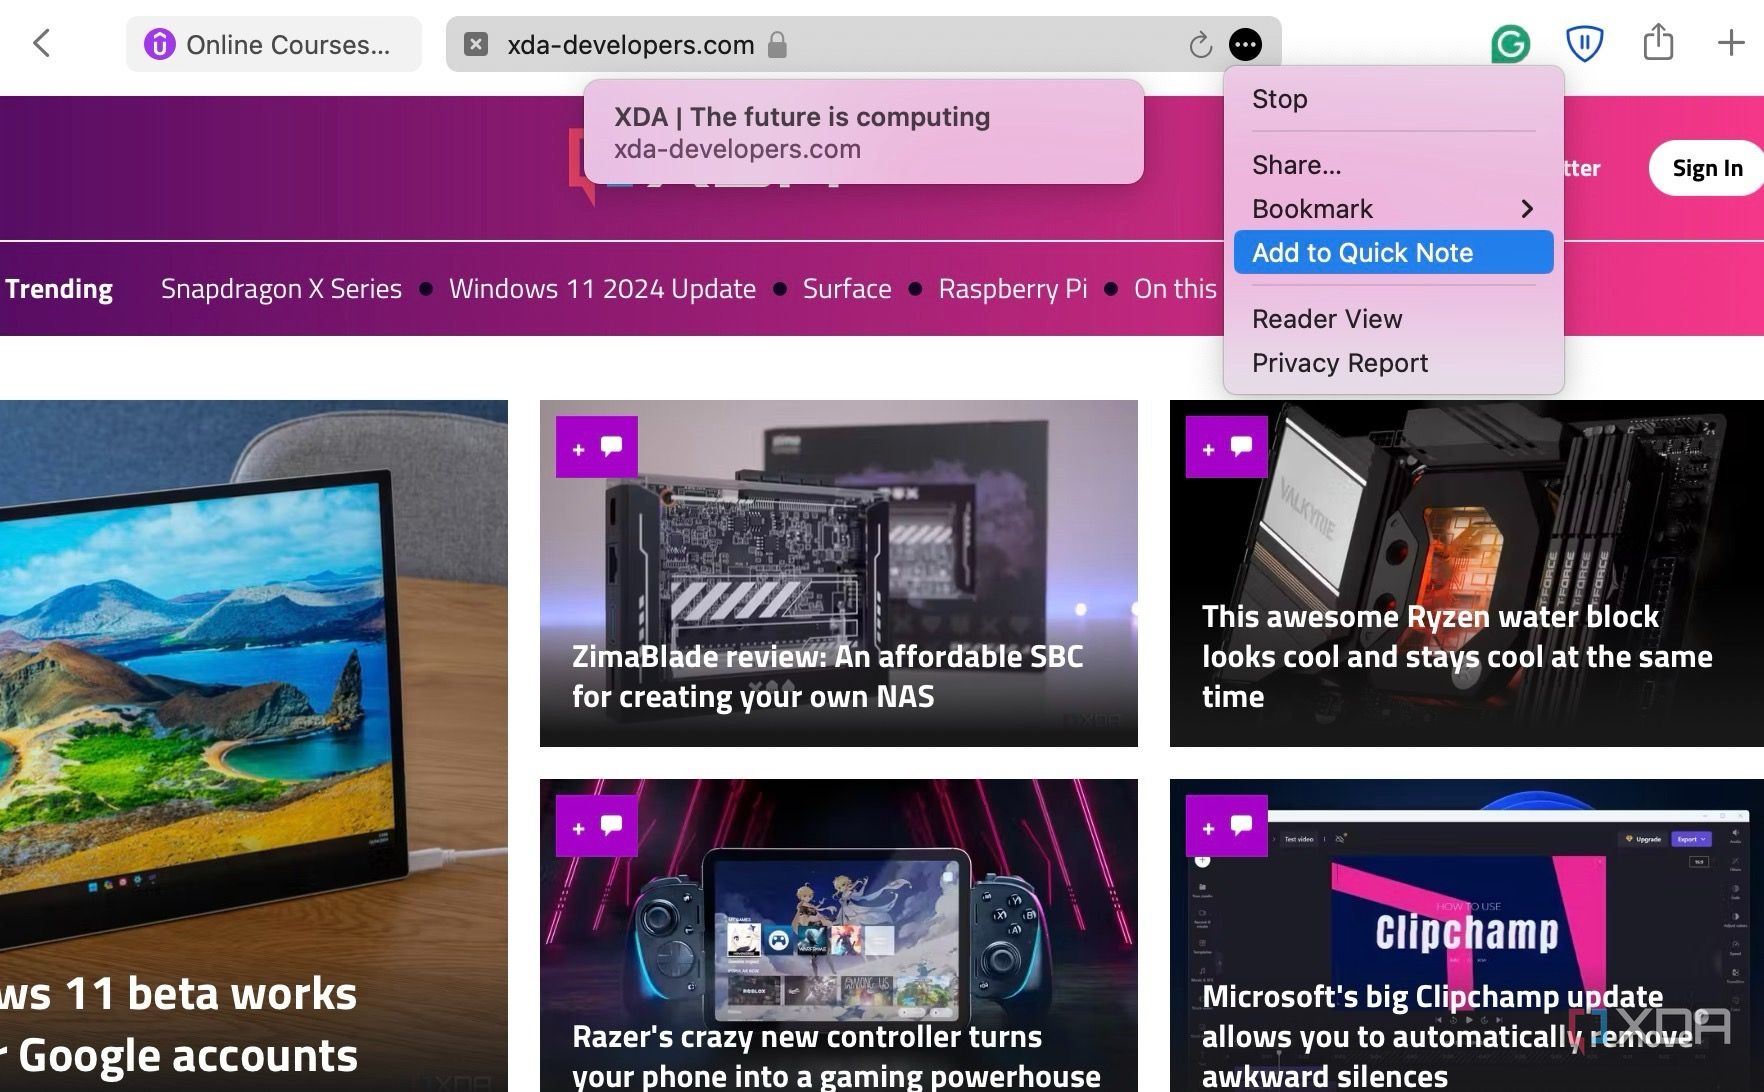This screenshot has height=1092, width=1764.
Task: Select Stop in the page menu
Action: pos(1393,99)
